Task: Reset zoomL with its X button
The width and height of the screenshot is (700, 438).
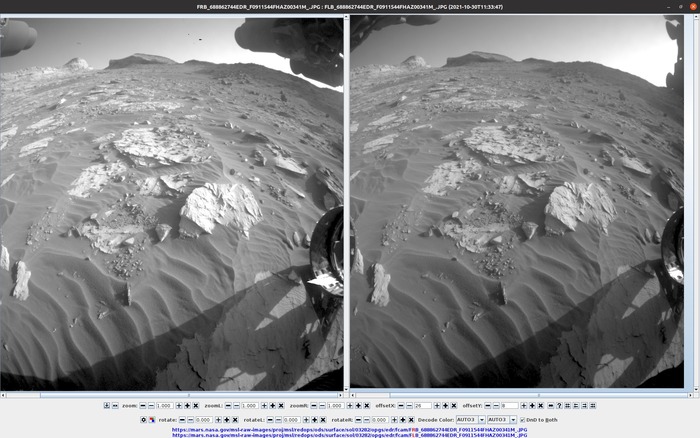Action: [281, 405]
